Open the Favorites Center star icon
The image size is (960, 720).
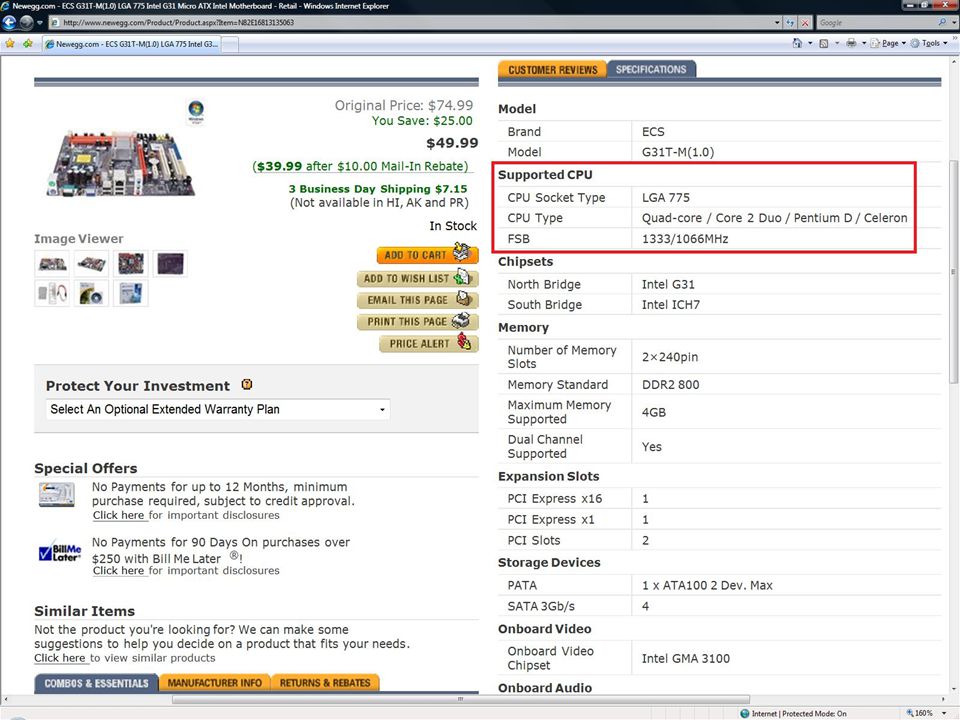coord(10,43)
